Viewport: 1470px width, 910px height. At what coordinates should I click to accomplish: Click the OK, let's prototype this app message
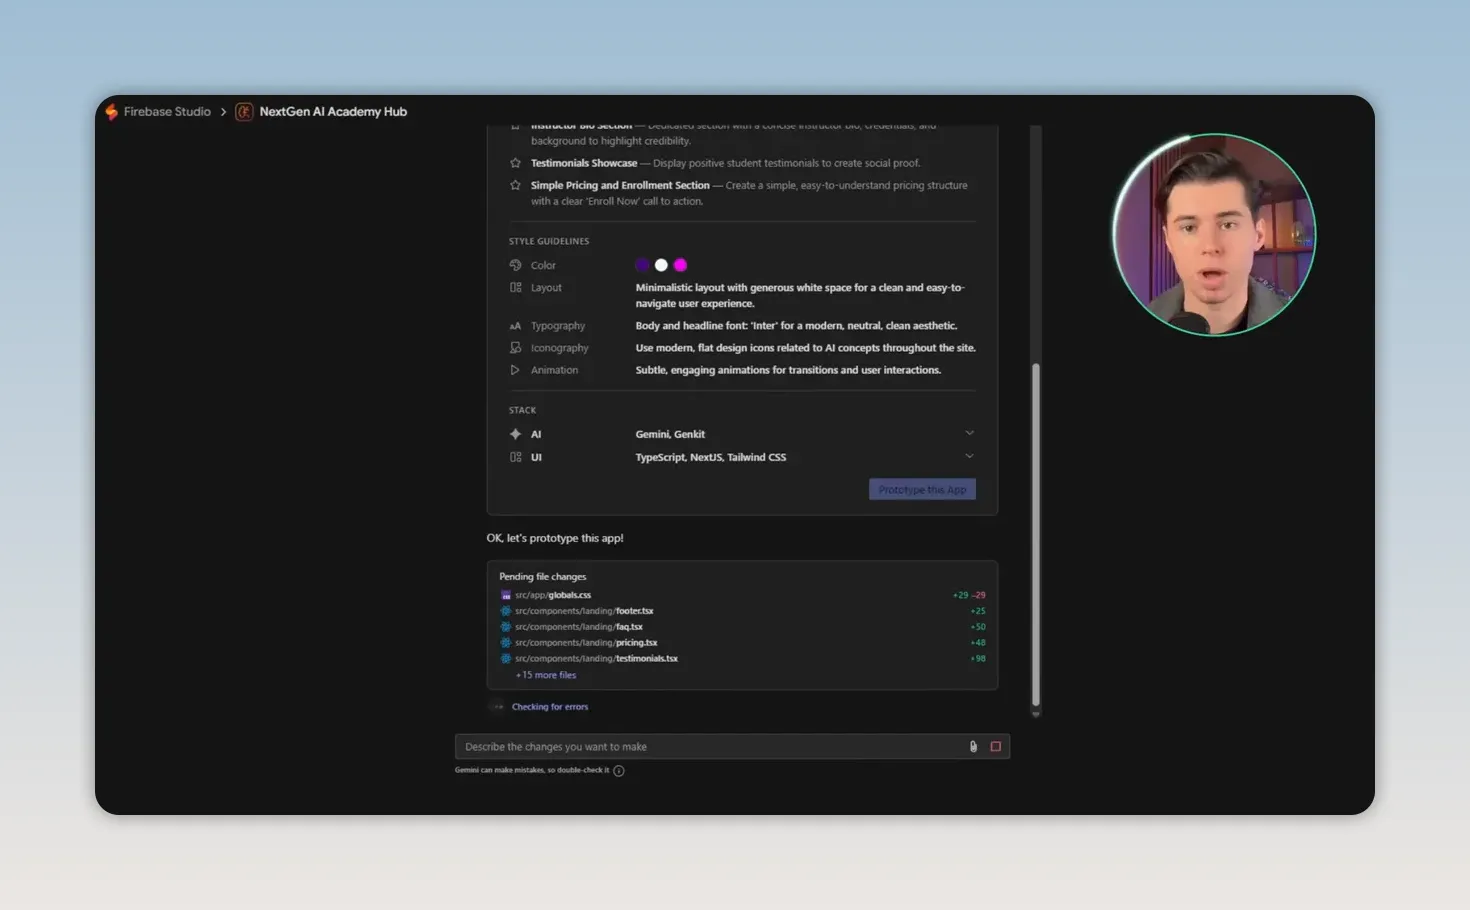[x=555, y=538]
